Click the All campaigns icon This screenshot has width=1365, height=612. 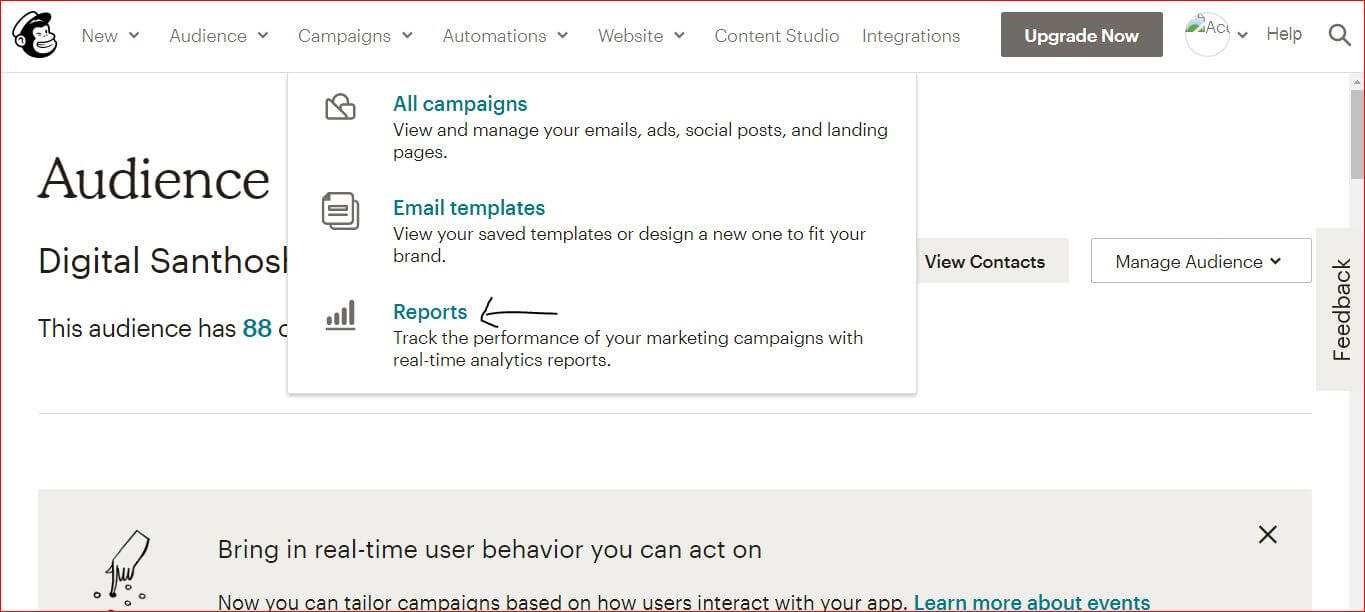coord(340,106)
